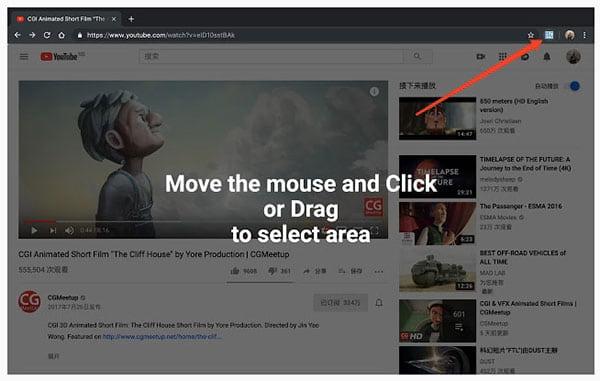The height and width of the screenshot is (381, 600).
Task: Open more actions three-dot menu
Action: point(379,272)
